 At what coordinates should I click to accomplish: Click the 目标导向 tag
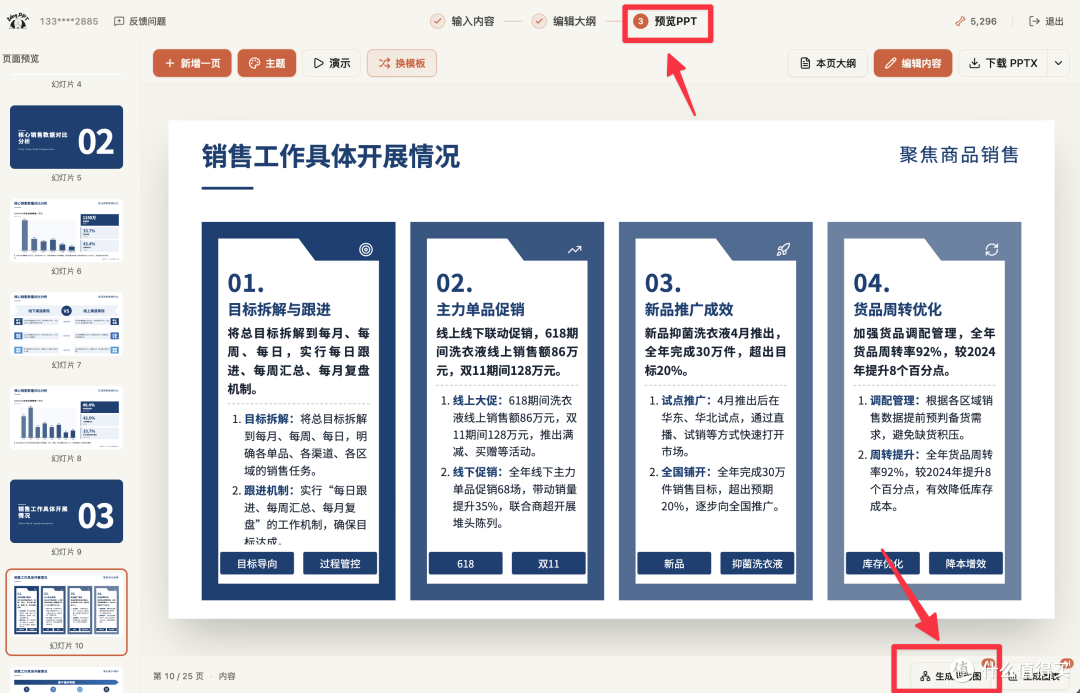point(257,563)
